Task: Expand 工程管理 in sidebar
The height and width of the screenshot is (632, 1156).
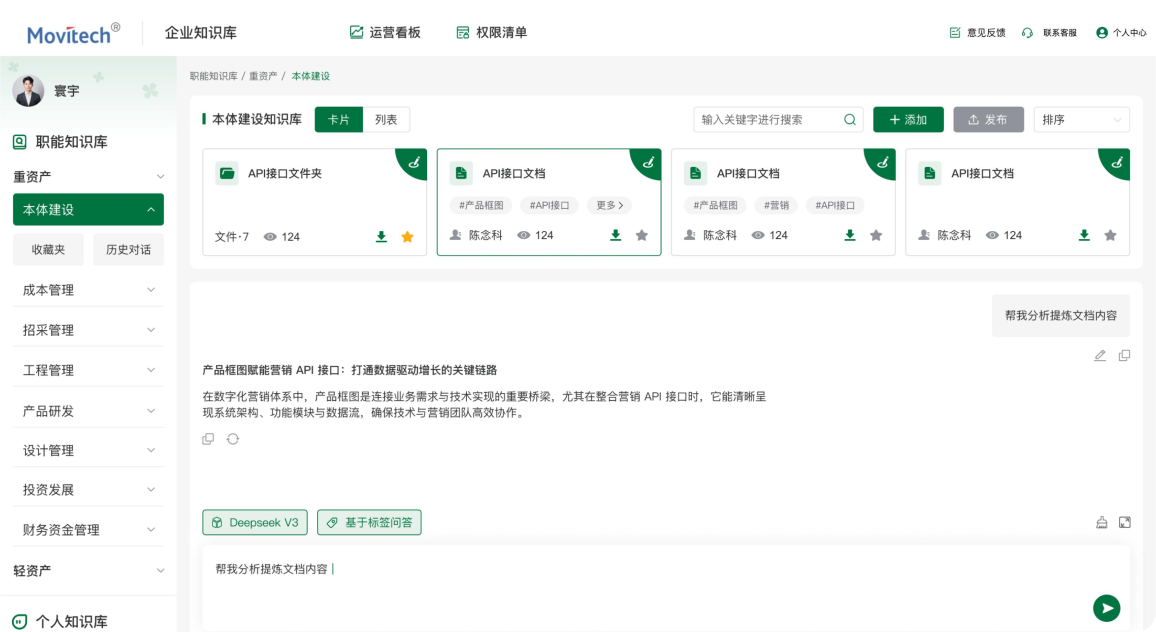Action: [x=88, y=370]
